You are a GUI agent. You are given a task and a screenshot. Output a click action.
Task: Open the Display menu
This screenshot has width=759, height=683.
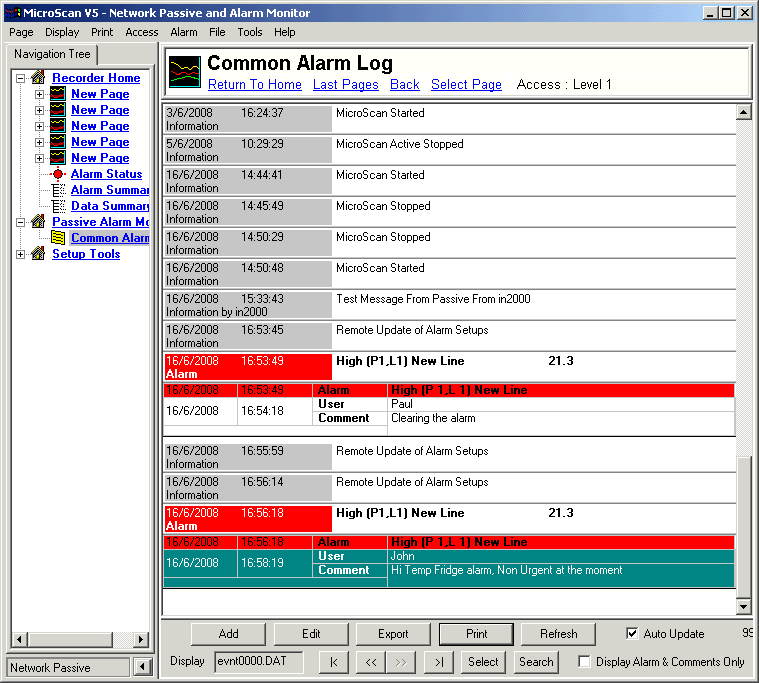(62, 32)
